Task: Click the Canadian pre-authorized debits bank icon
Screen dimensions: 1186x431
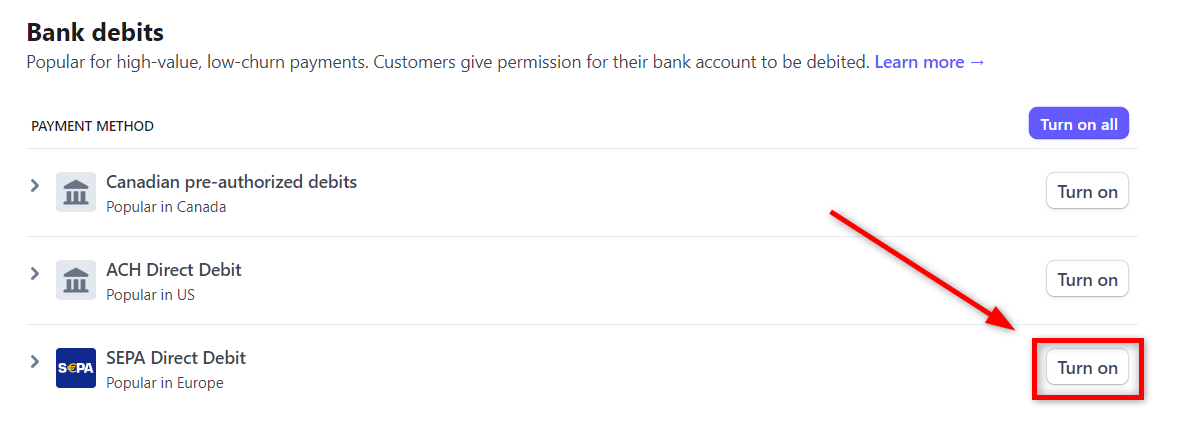Action: tap(76, 192)
